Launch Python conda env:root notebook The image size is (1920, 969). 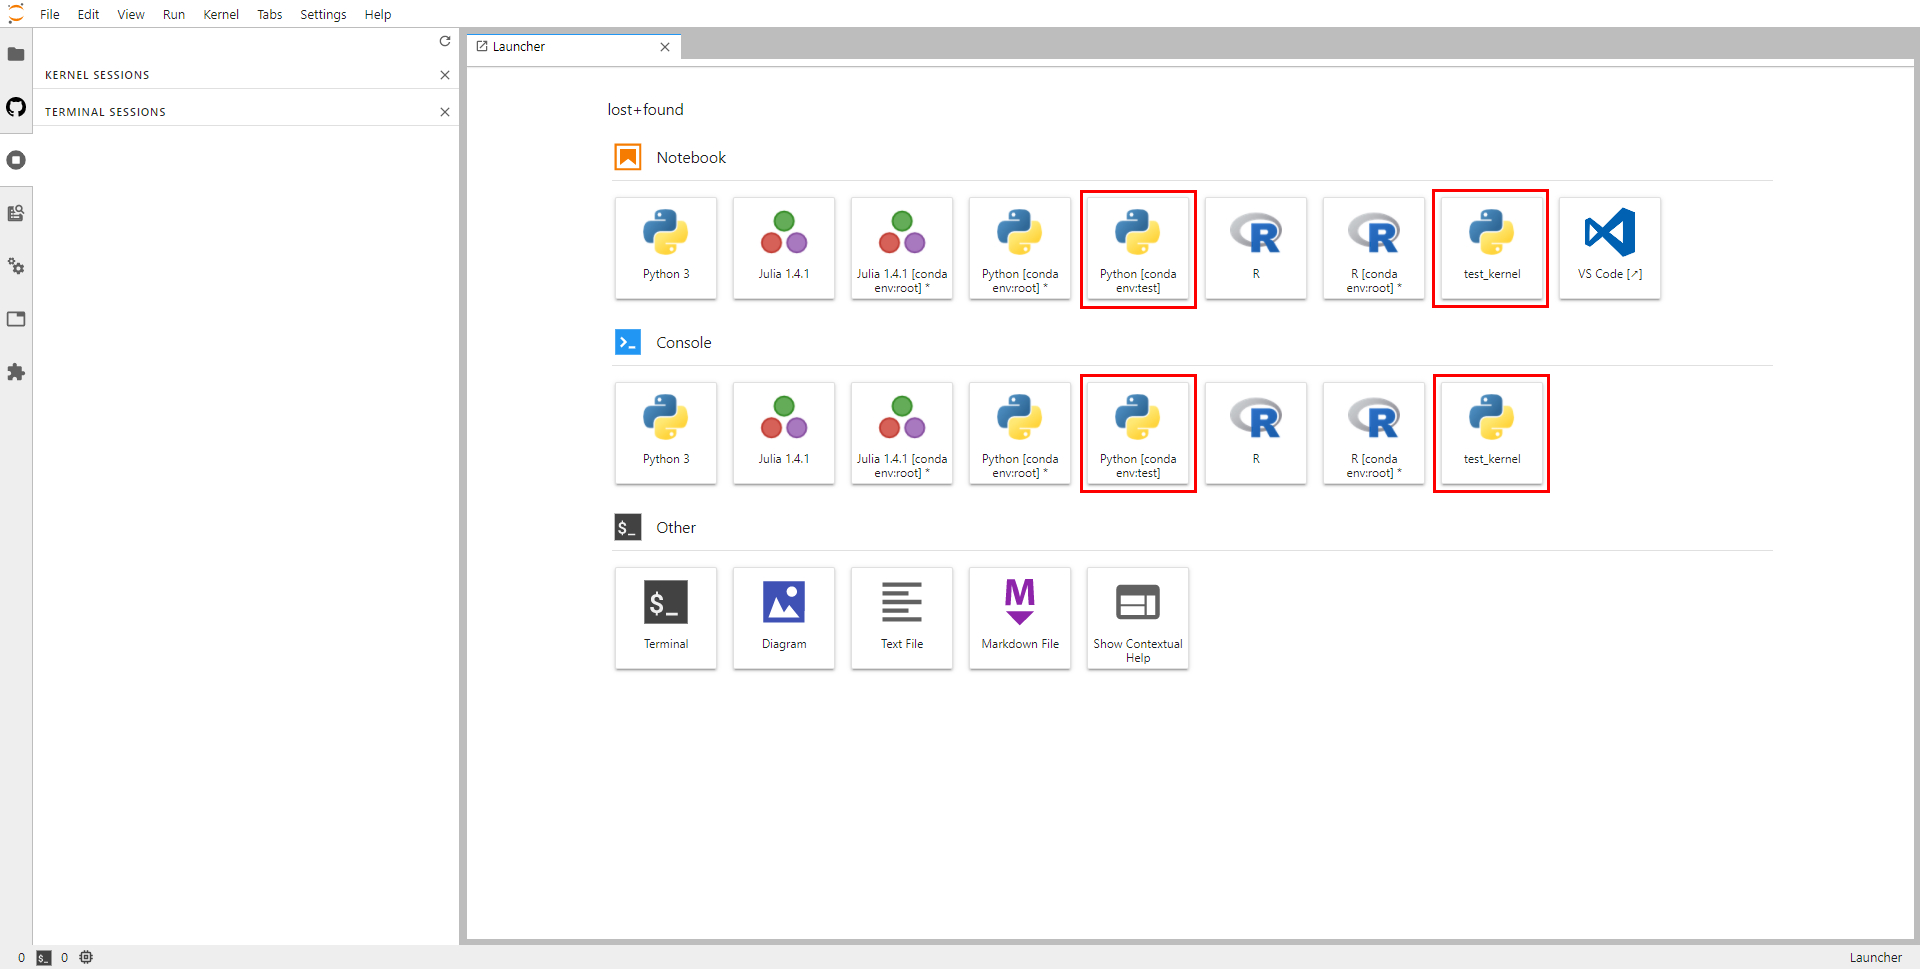[x=1020, y=248]
